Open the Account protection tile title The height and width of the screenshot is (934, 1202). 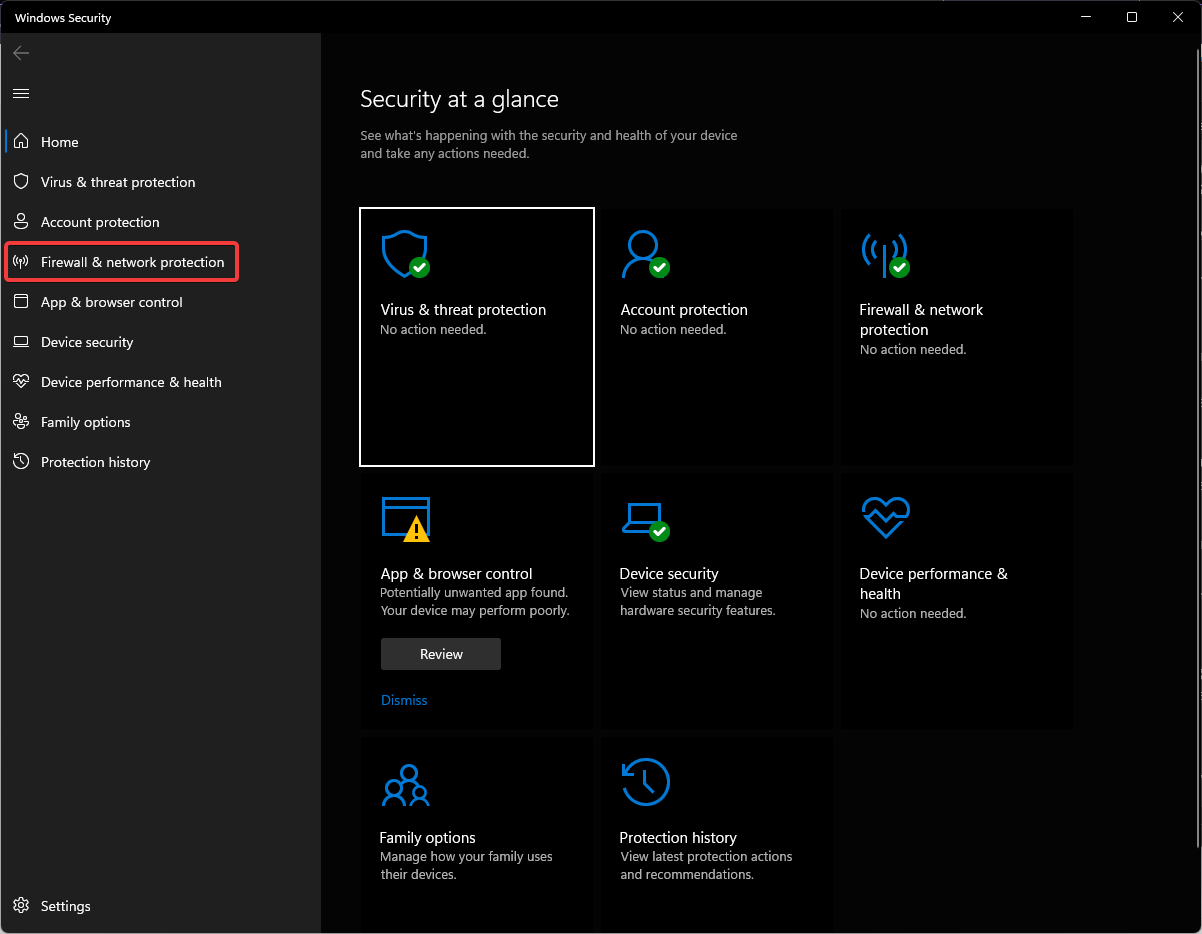click(684, 310)
